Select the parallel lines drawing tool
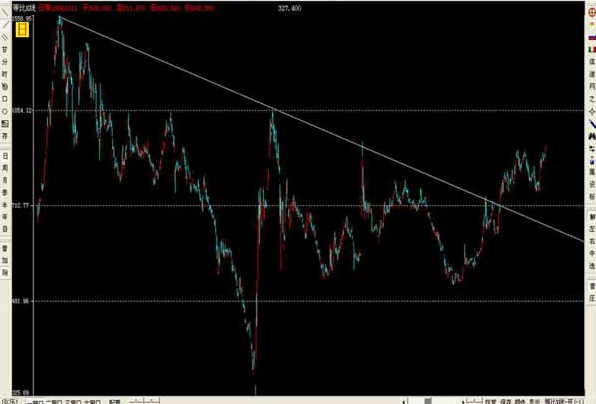The height and width of the screenshot is (404, 596). click(5, 37)
